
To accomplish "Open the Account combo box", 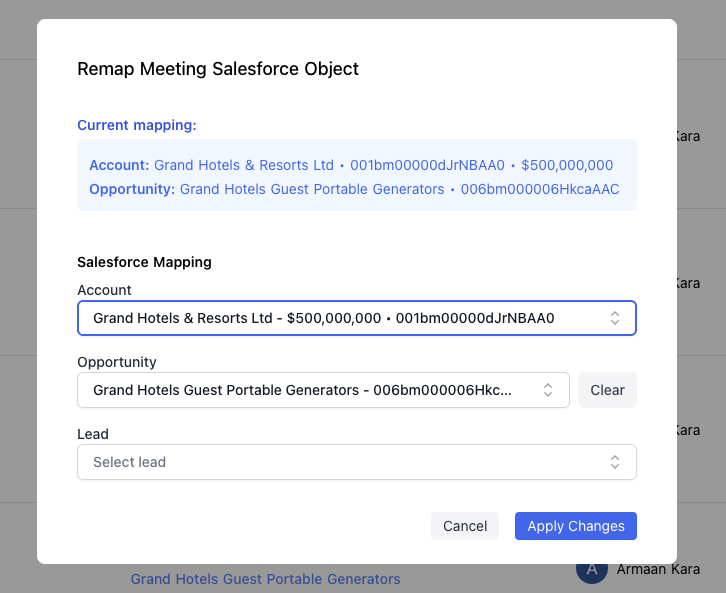I will coord(357,318).
